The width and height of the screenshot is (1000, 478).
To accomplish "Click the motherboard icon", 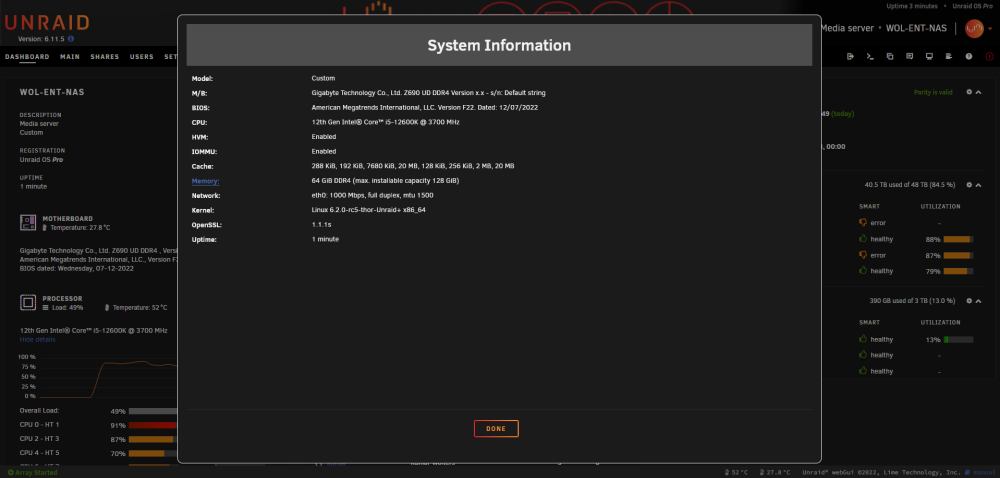I will [x=28, y=222].
